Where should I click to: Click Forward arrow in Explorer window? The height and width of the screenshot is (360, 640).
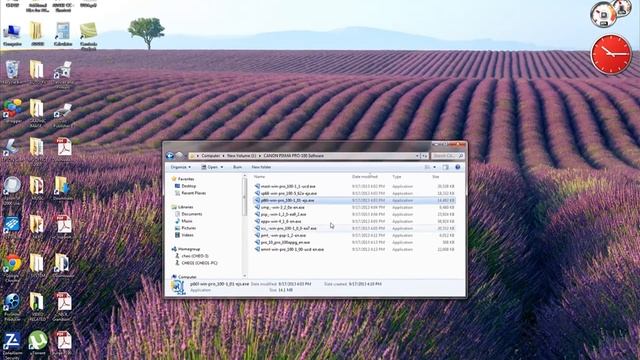click(x=179, y=156)
